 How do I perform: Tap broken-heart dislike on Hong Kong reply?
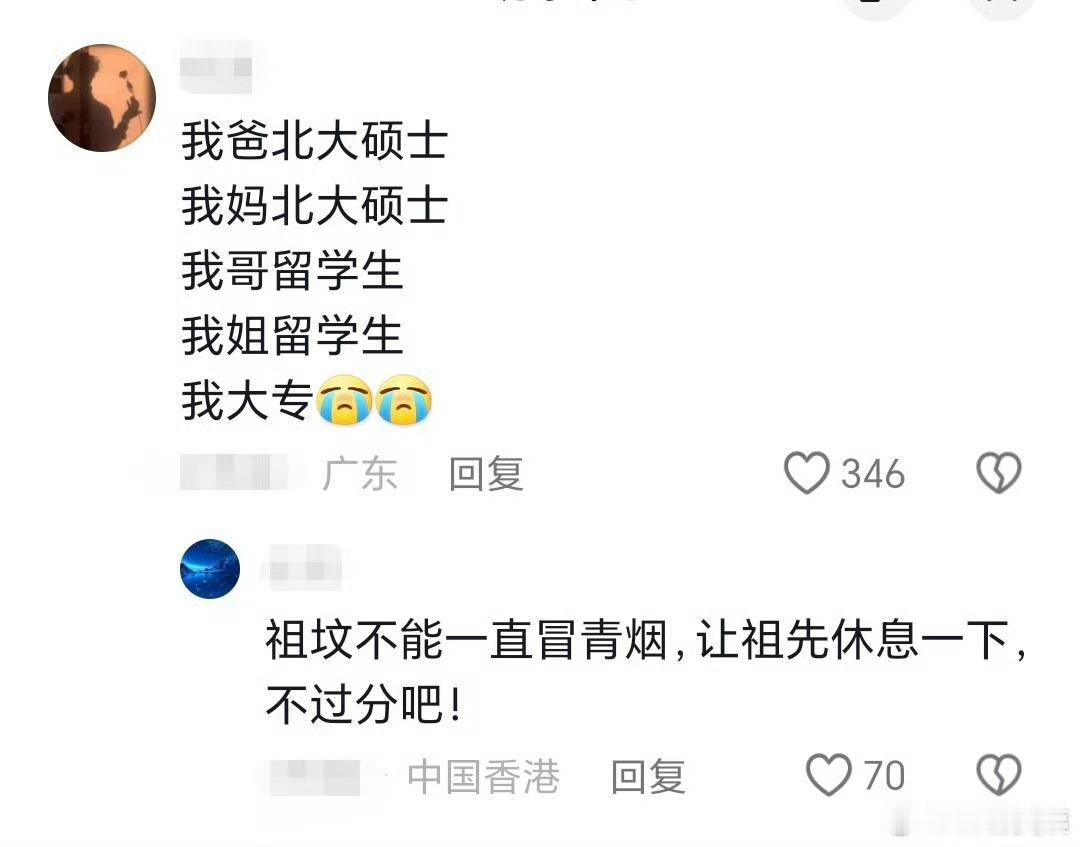point(999,774)
